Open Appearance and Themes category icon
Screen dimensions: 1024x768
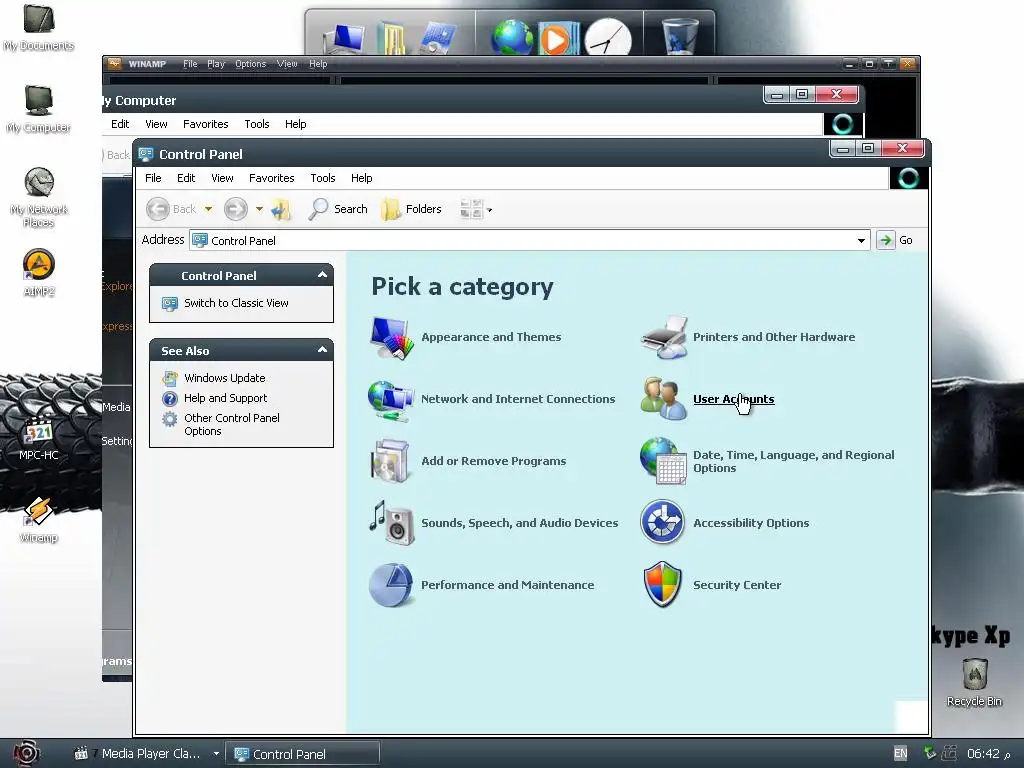(x=392, y=338)
